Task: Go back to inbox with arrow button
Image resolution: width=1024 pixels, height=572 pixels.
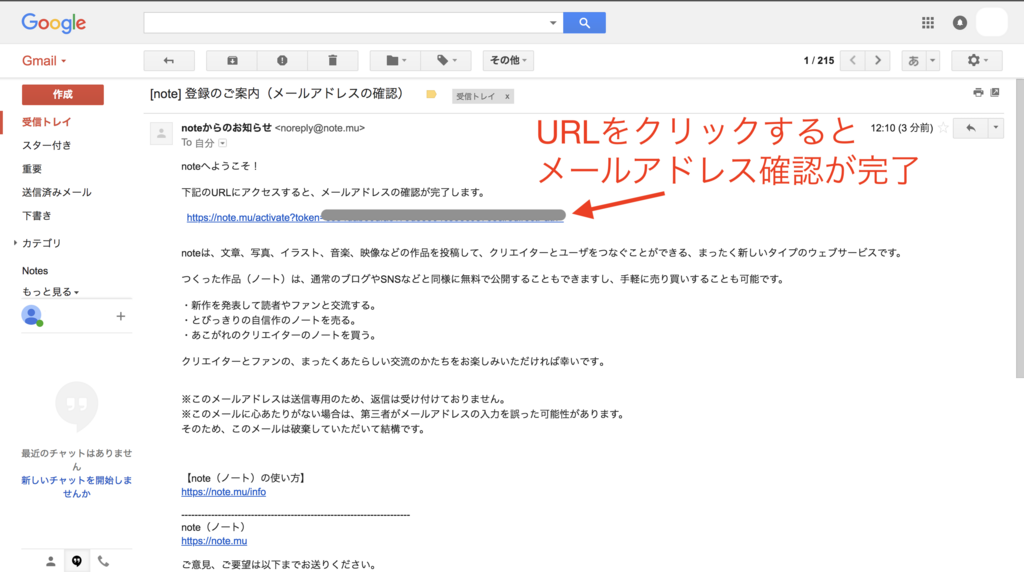Action: (169, 60)
